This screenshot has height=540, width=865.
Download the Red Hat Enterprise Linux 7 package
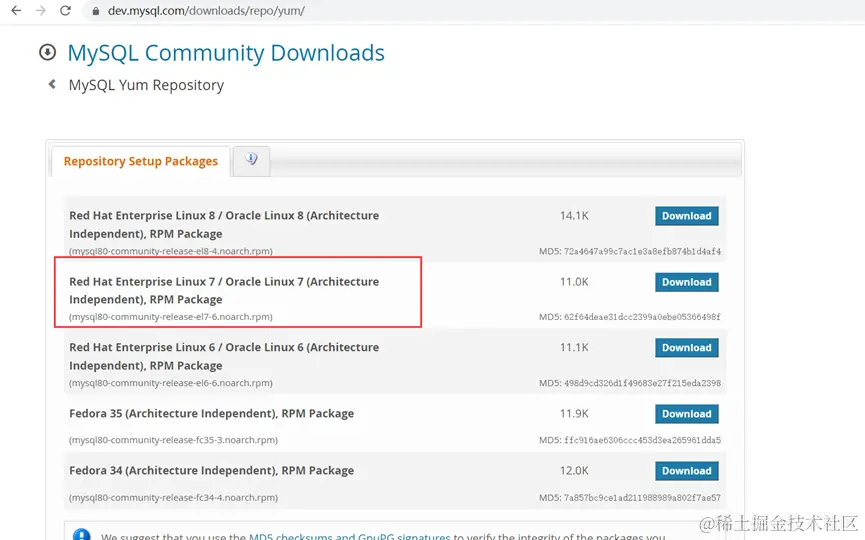[686, 282]
